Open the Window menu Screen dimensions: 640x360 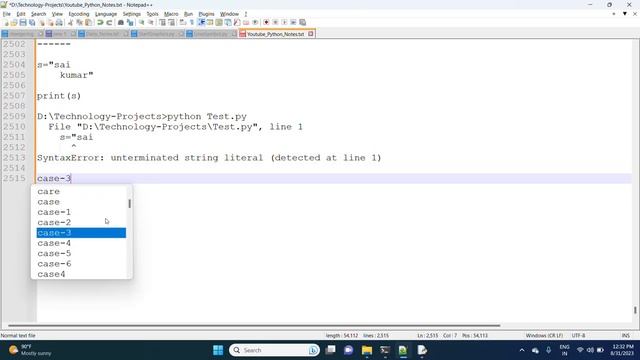(x=229, y=14)
